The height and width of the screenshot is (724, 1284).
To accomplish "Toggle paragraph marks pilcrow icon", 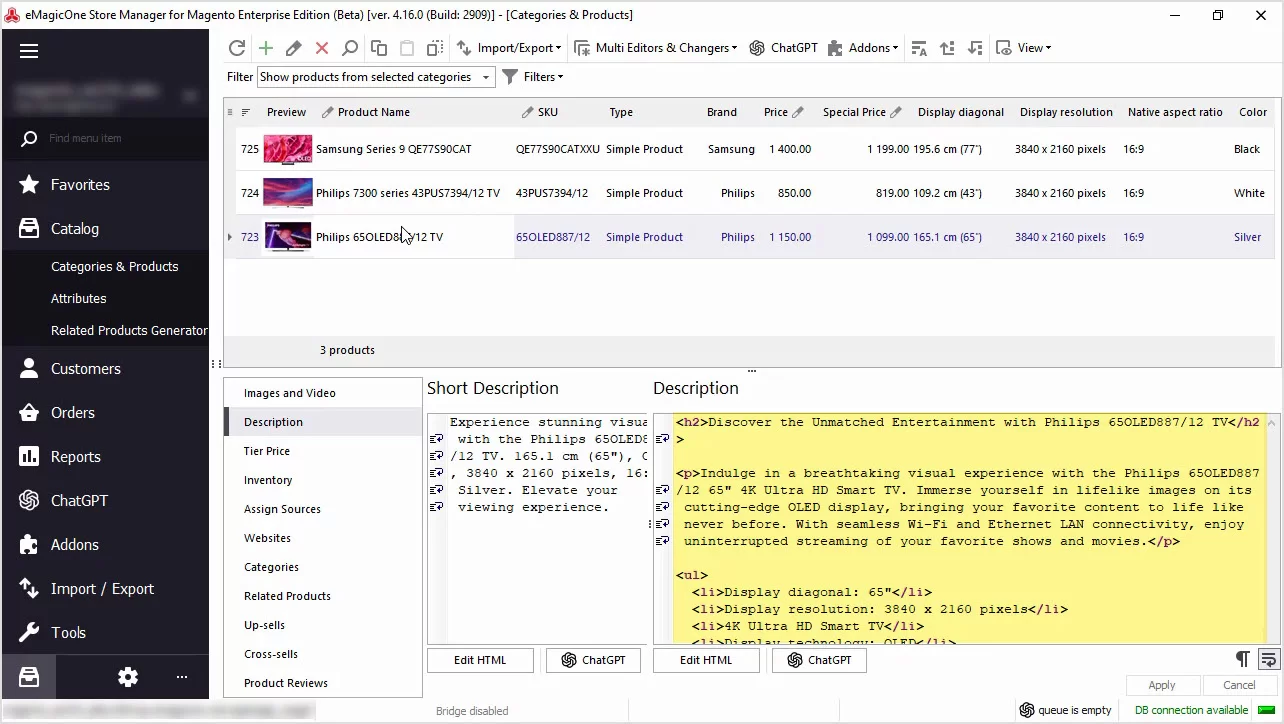I will (1242, 659).
